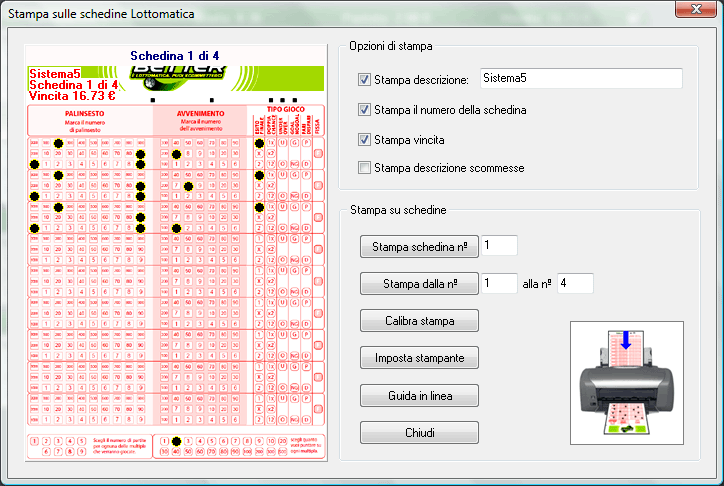Click the 'Schedina 1 di 4' preview heading
The image size is (724, 486).
[174, 54]
